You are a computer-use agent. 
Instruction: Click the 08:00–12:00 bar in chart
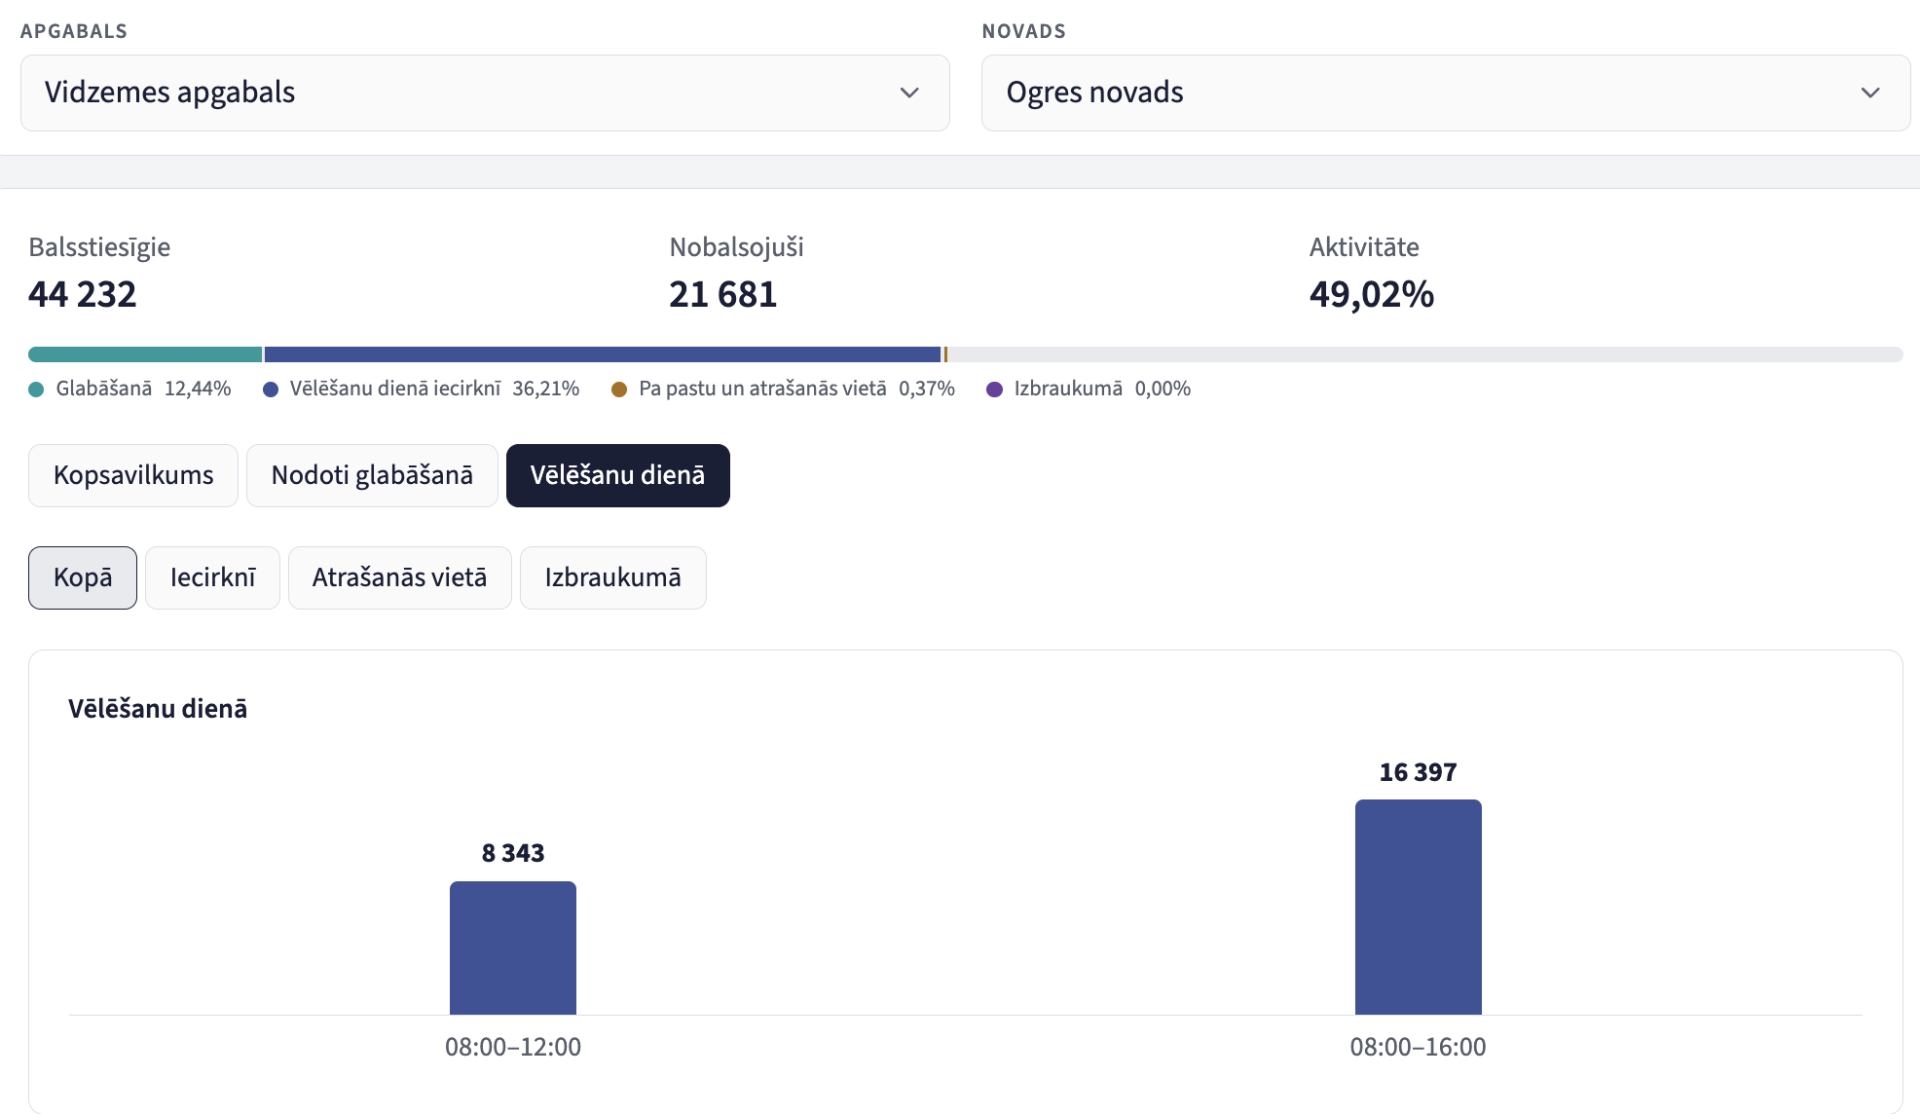(513, 948)
